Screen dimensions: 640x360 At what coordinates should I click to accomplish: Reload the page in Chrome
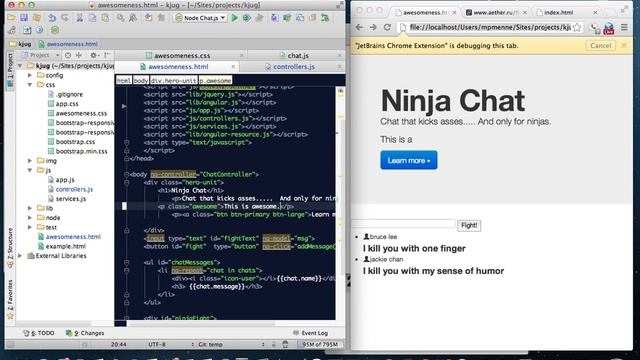[x=387, y=27]
